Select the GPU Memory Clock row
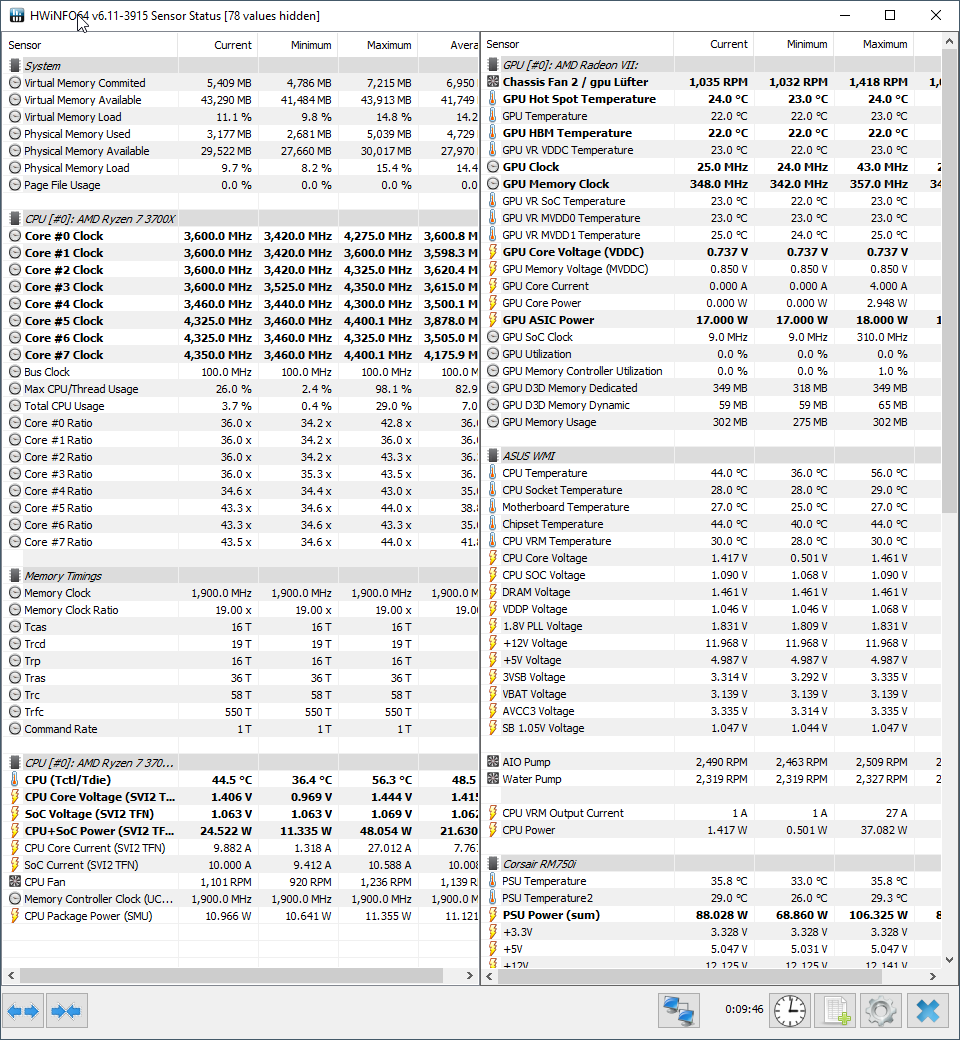Viewport: 960px width, 1040px height. (711, 184)
